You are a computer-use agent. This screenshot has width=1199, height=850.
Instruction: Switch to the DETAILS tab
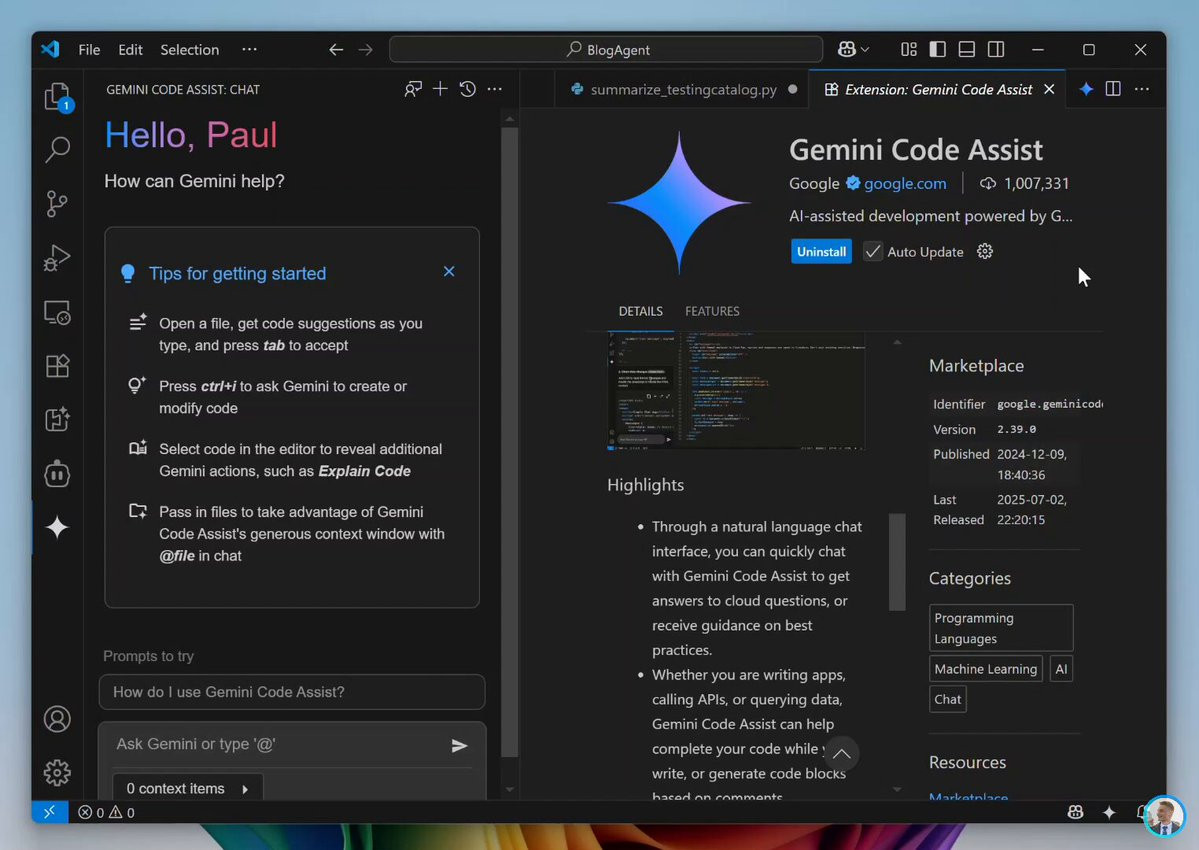coord(641,311)
